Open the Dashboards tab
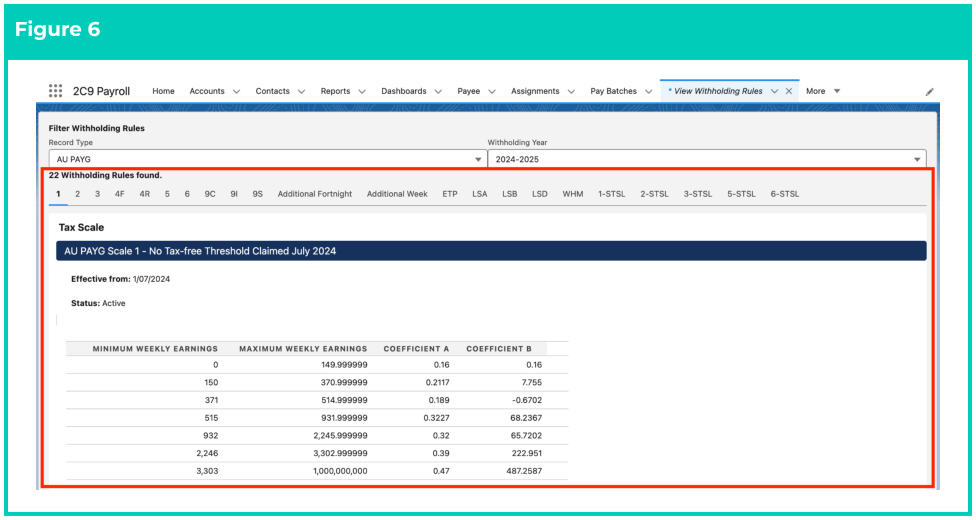The height and width of the screenshot is (520, 976). (x=404, y=91)
